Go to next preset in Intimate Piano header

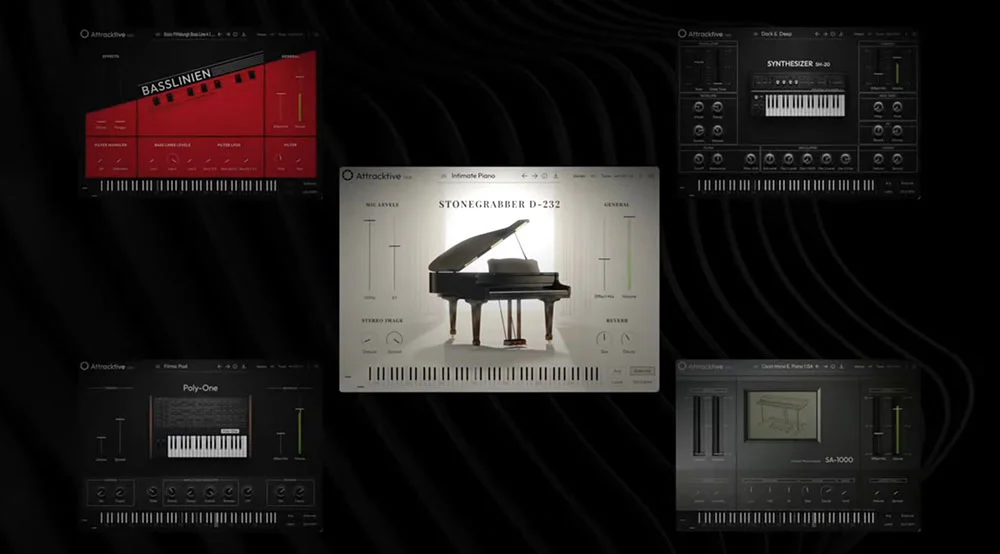(x=534, y=176)
